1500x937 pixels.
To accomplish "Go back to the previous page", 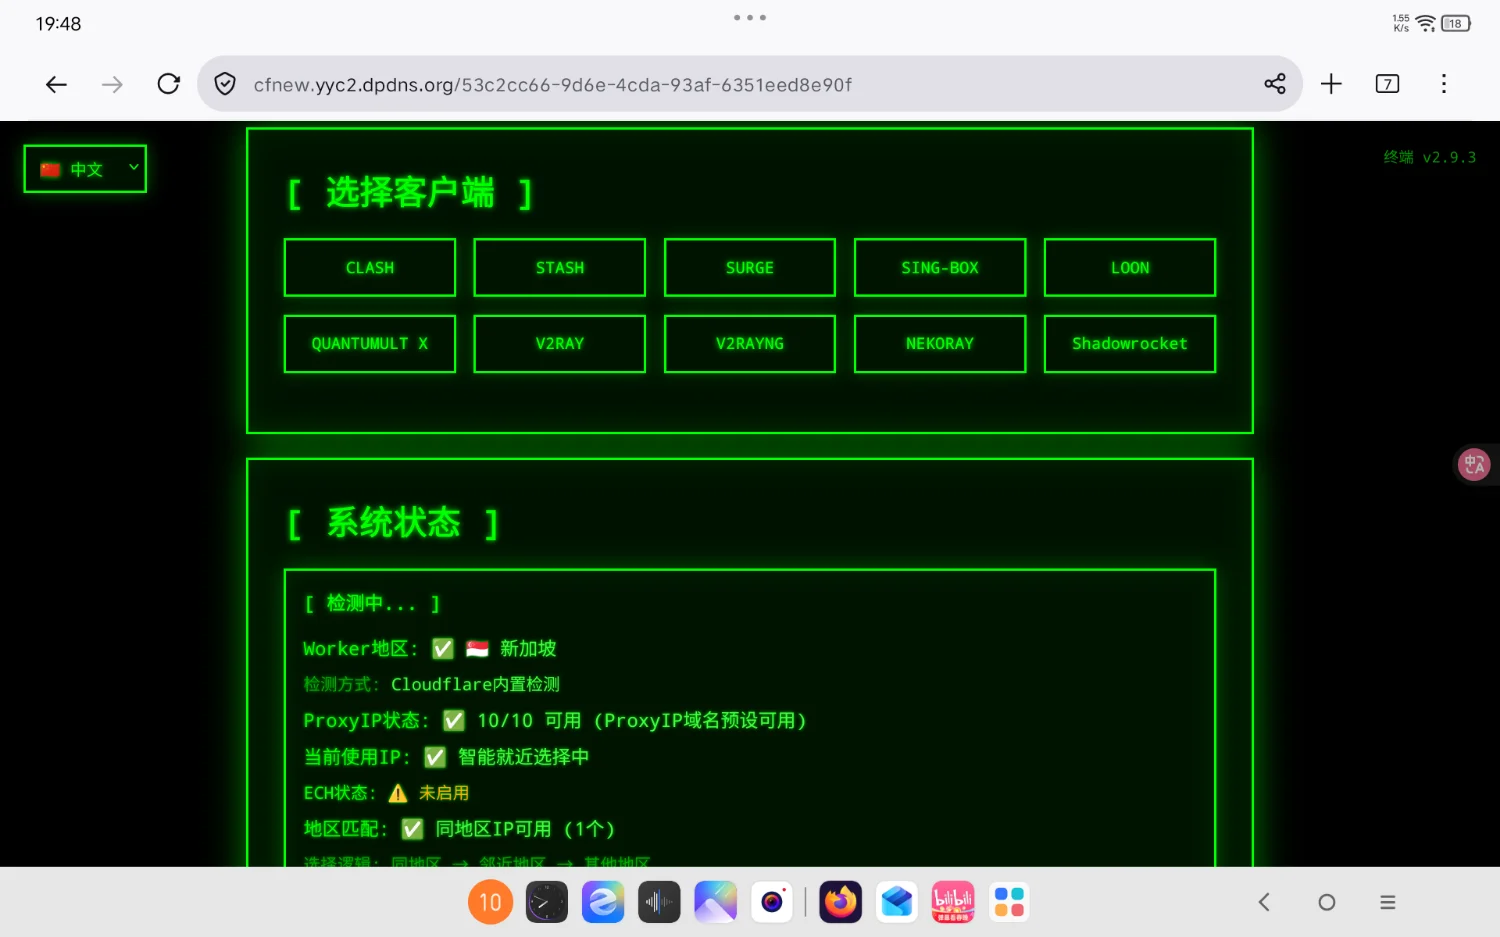I will [56, 85].
